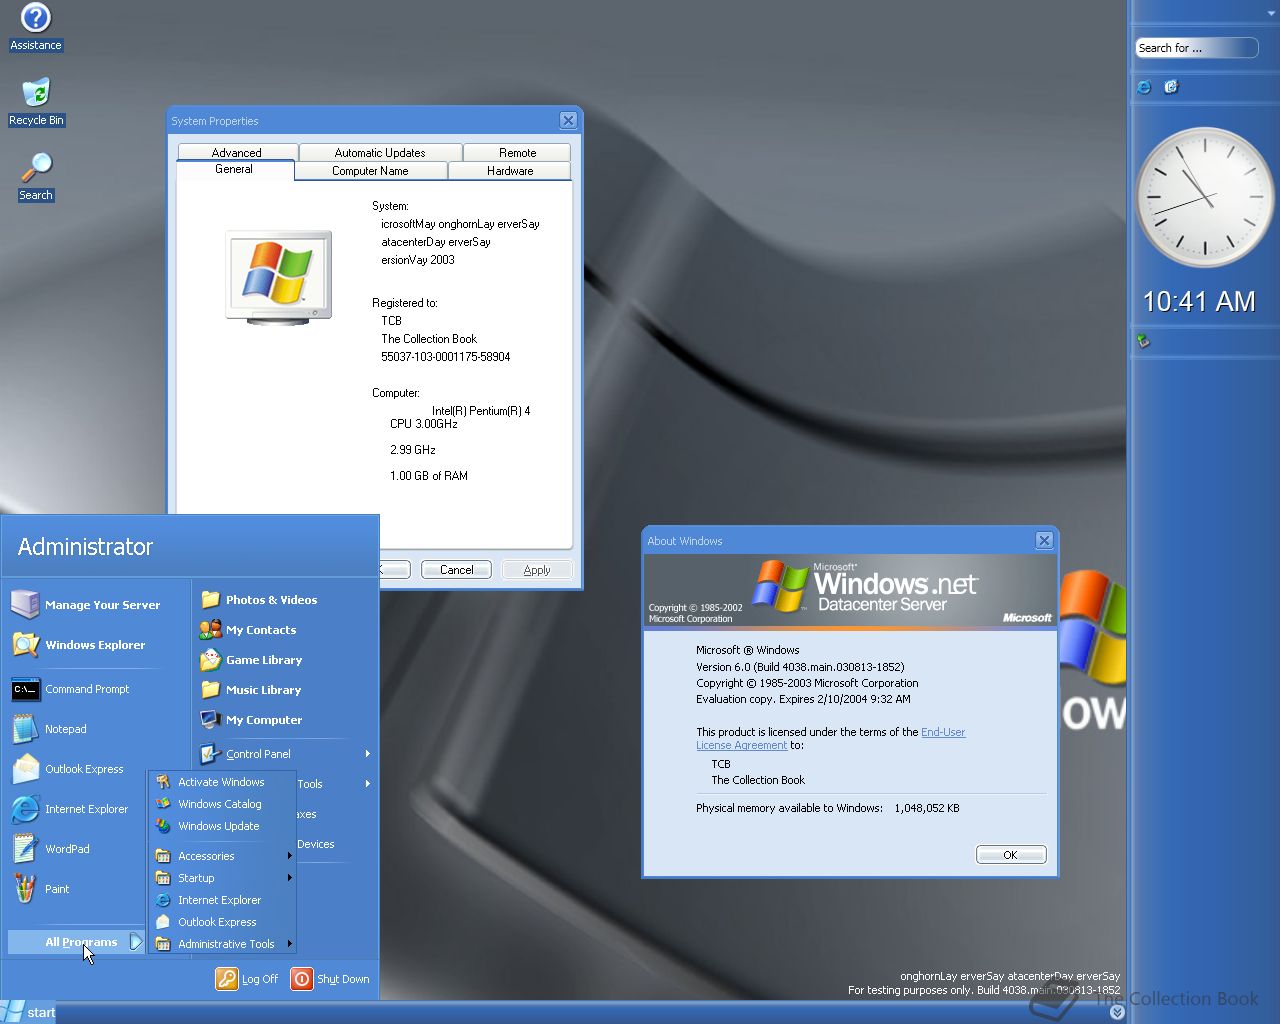Click the All Programs arrow
This screenshot has height=1024, width=1280.
tap(136, 942)
